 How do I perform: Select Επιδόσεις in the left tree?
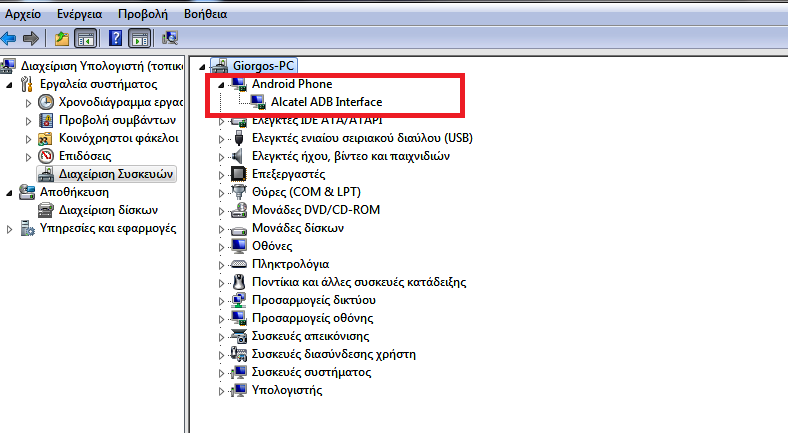pyautogui.click(x=85, y=156)
